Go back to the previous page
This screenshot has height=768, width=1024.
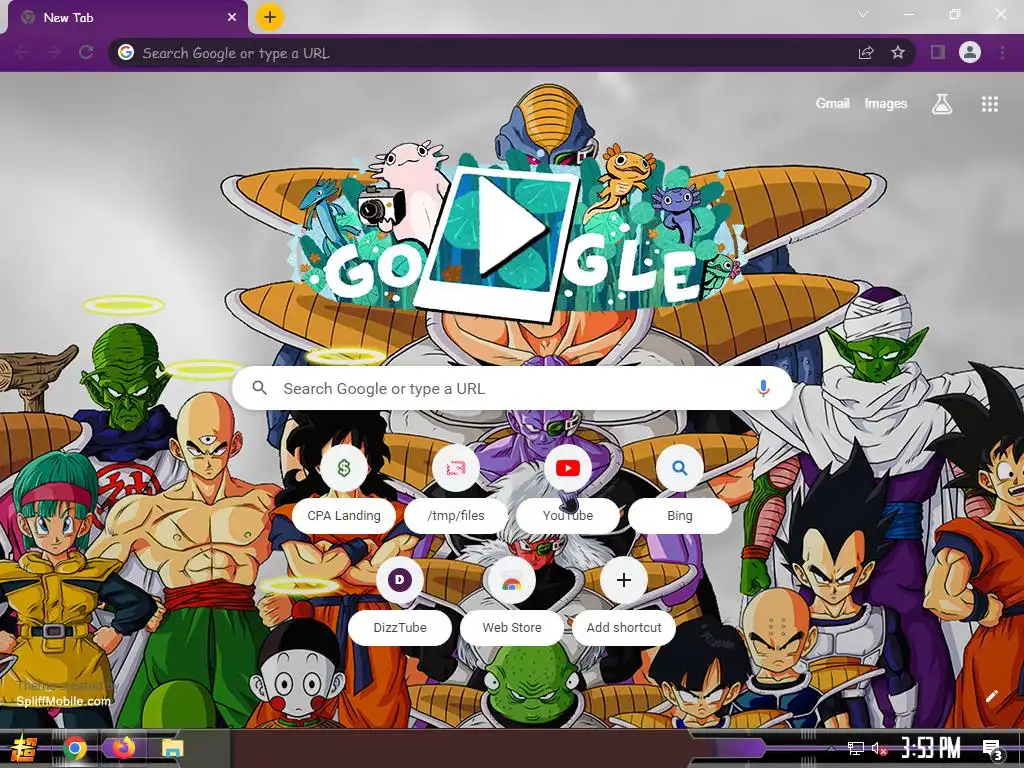pos(22,52)
